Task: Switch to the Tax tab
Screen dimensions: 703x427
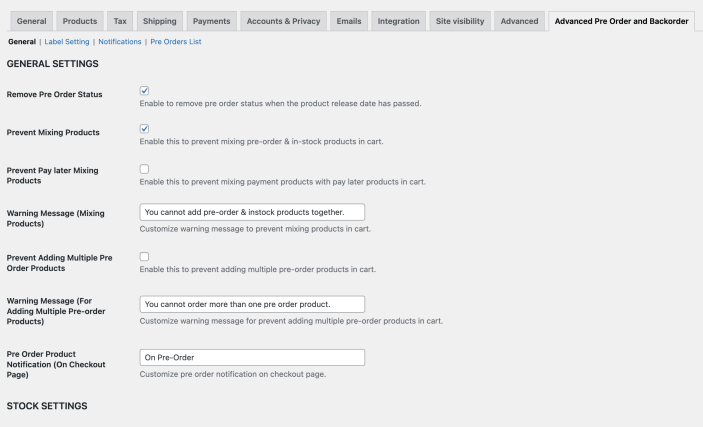Action: [x=120, y=21]
